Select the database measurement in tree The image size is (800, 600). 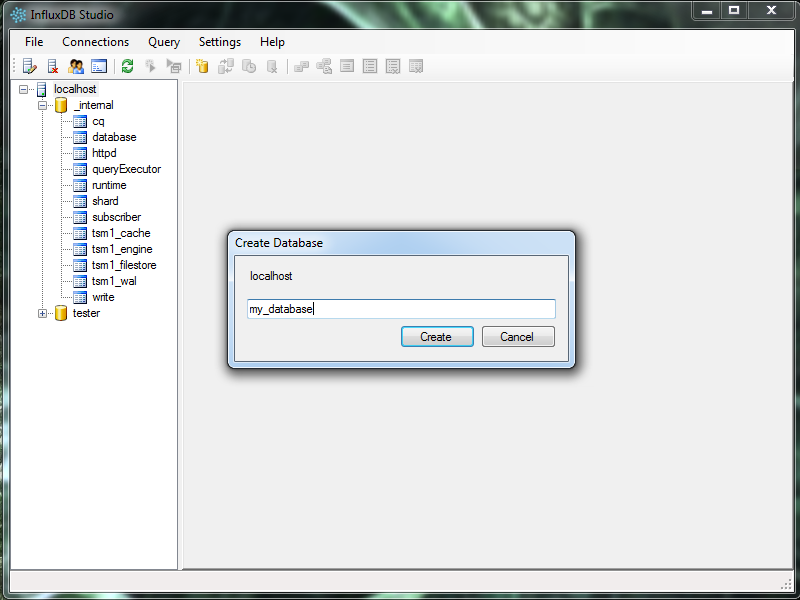coord(114,137)
